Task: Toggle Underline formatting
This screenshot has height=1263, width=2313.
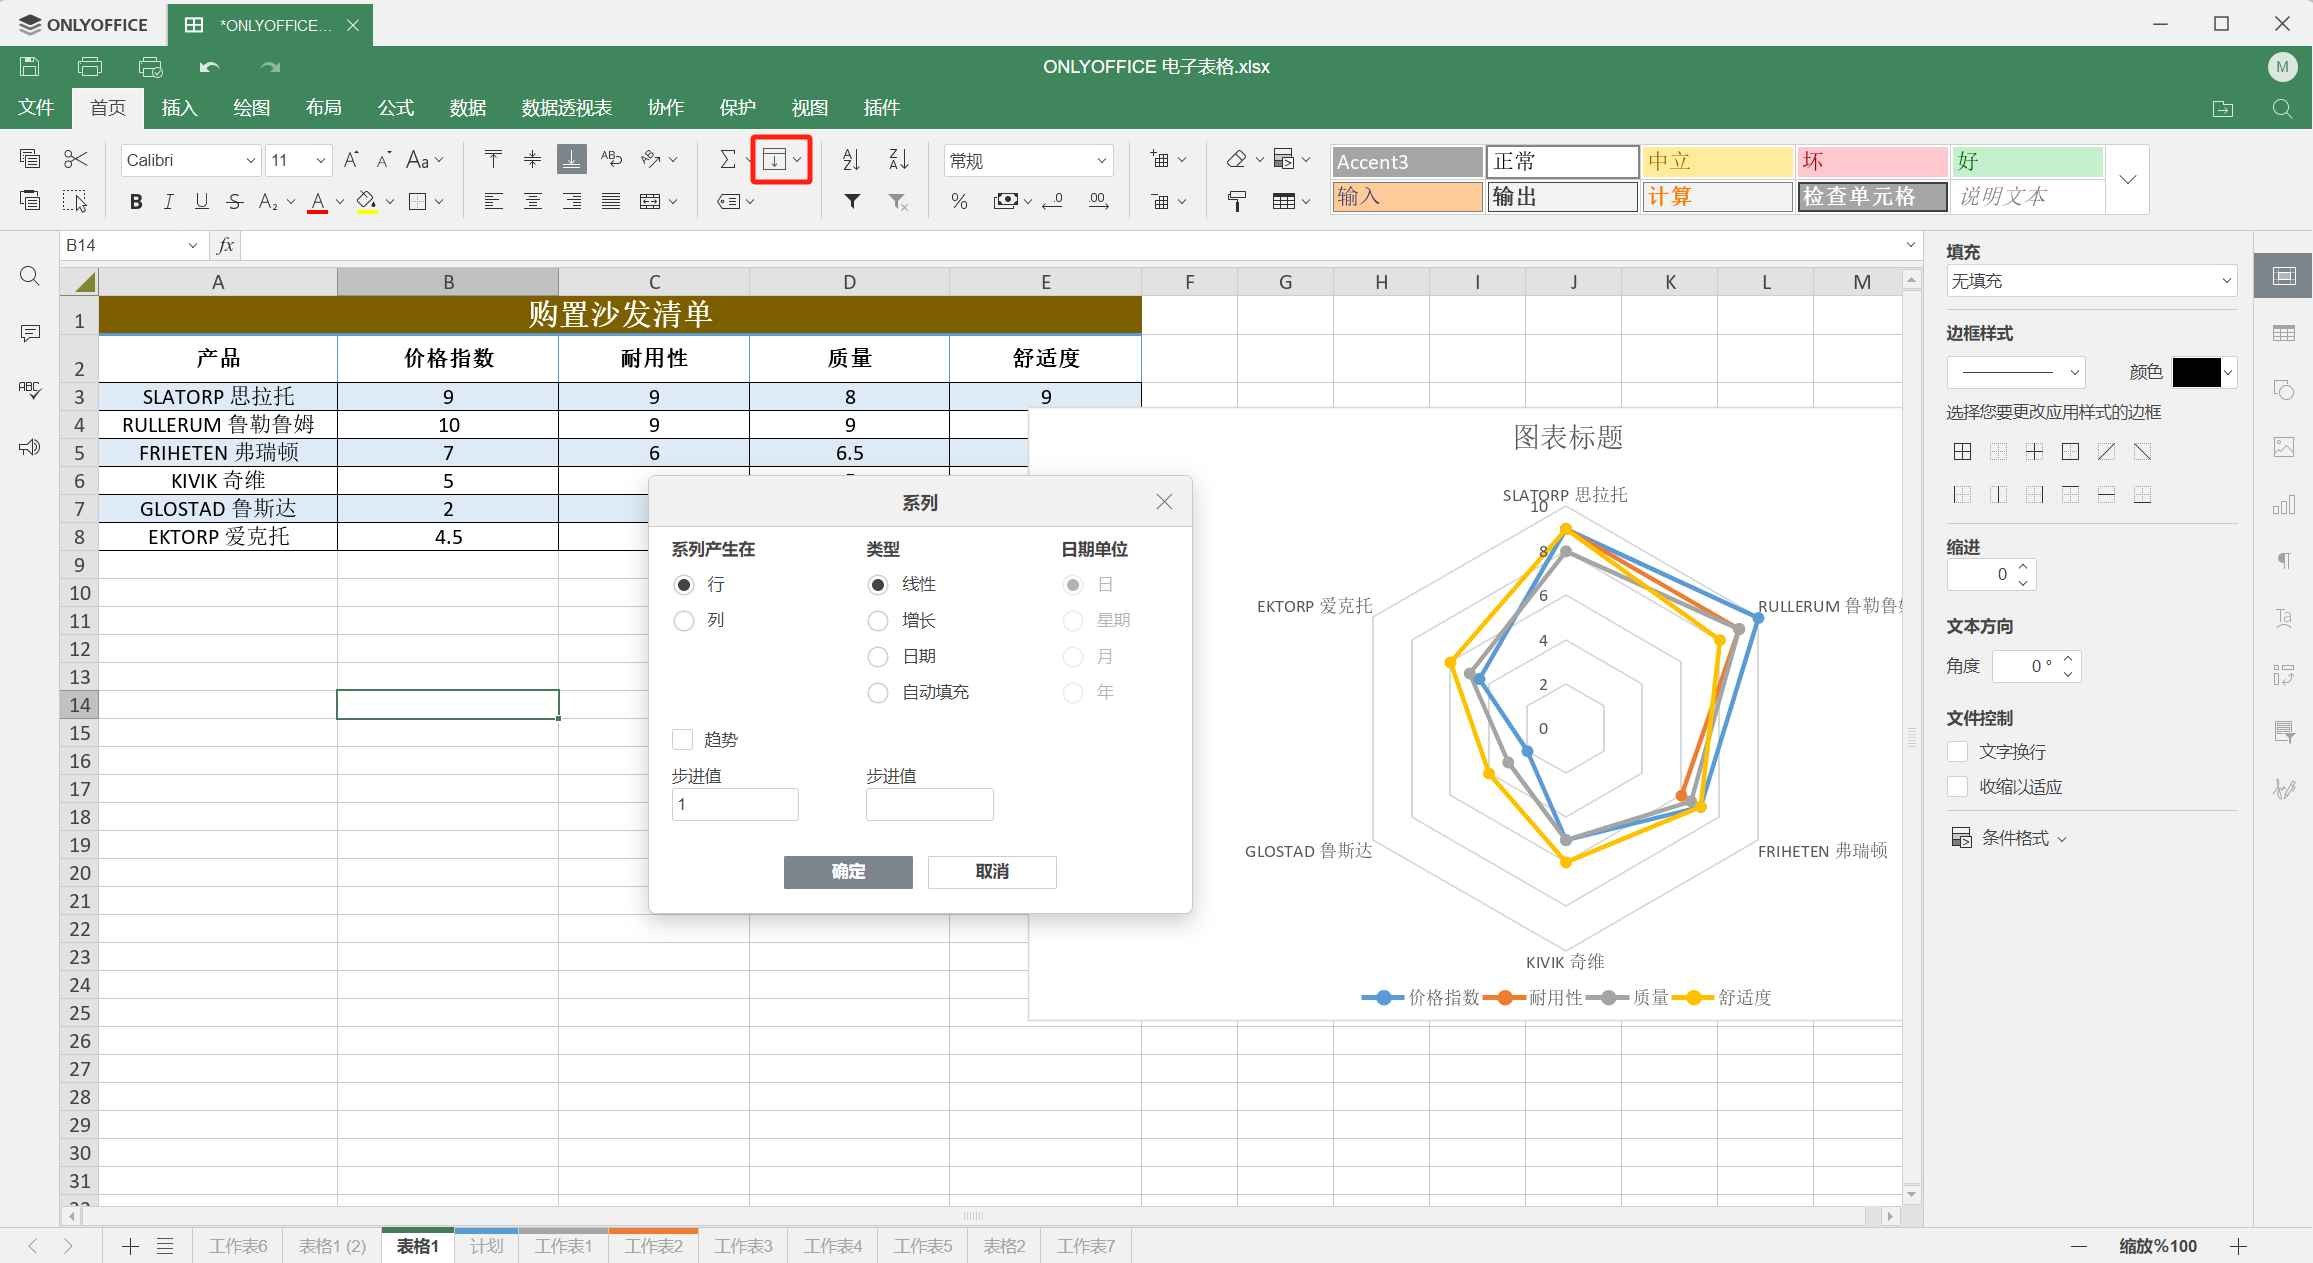Action: pyautogui.click(x=202, y=202)
